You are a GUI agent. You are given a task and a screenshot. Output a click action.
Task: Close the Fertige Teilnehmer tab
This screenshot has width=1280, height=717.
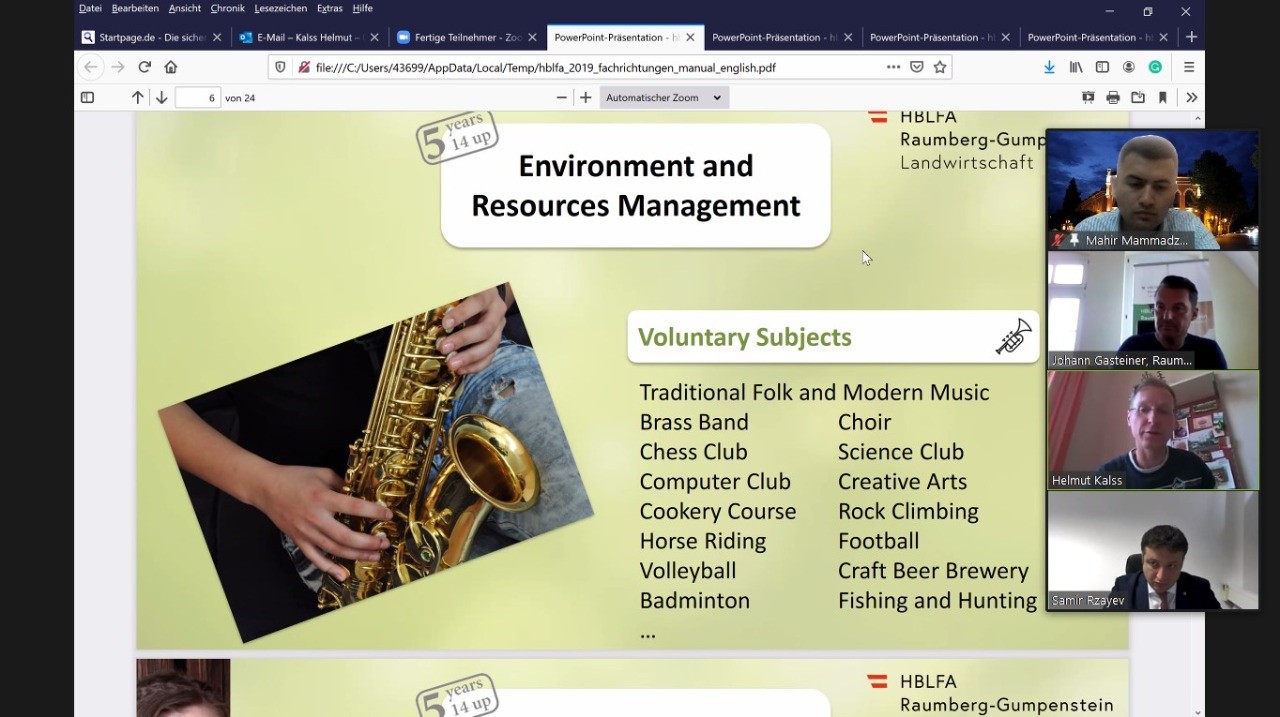[533, 37]
